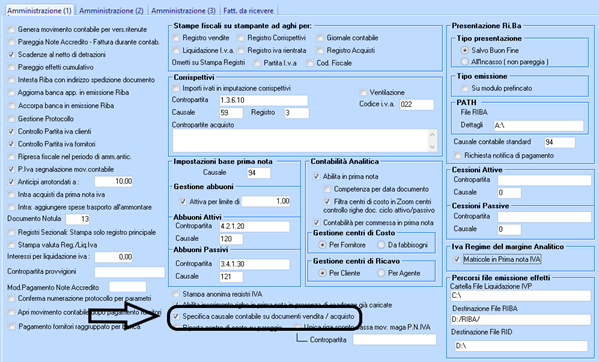Check the Cod. Fiscale omit box

pyautogui.click(x=310, y=63)
